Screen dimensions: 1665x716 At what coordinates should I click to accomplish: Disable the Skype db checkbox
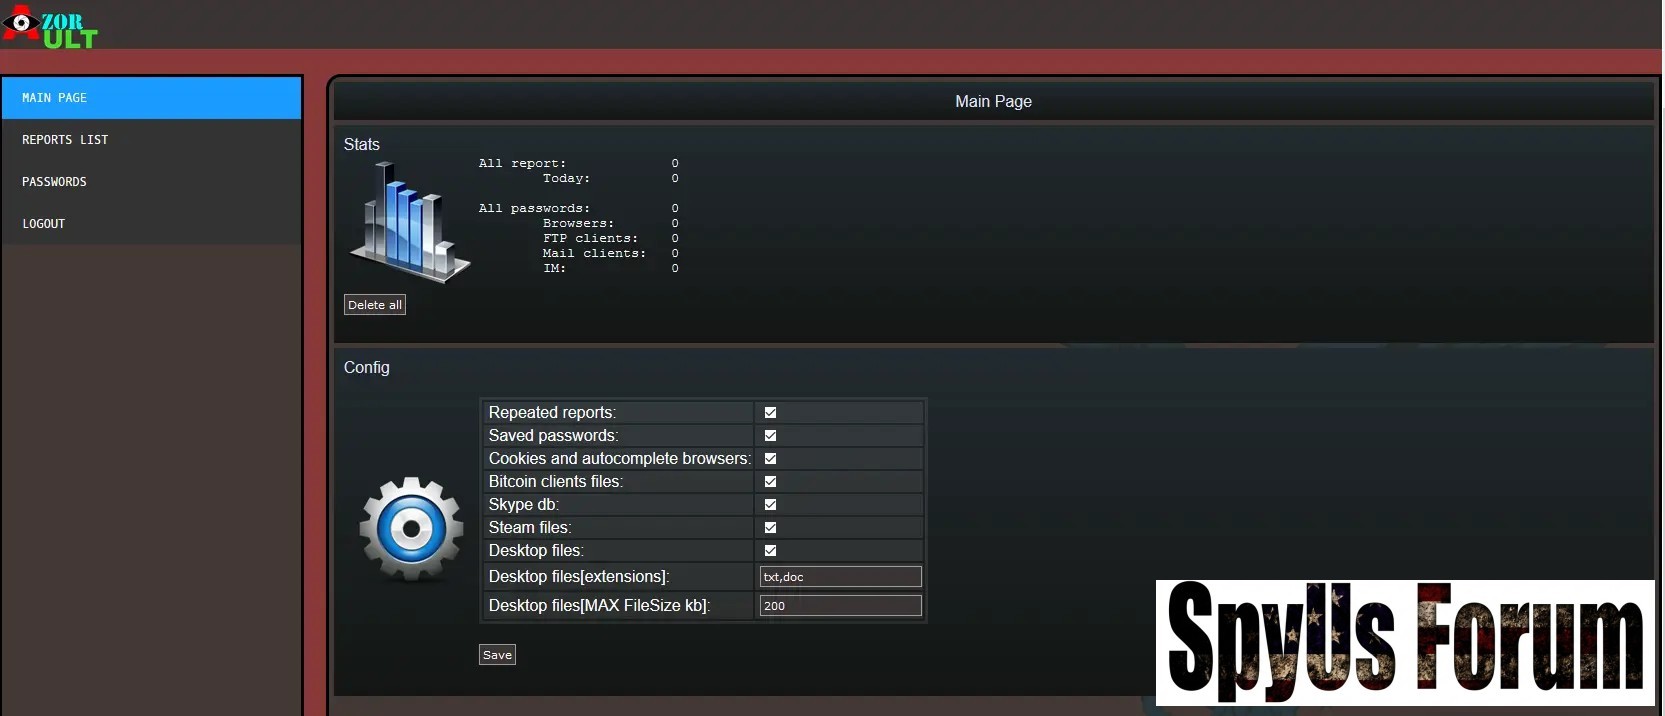(770, 505)
